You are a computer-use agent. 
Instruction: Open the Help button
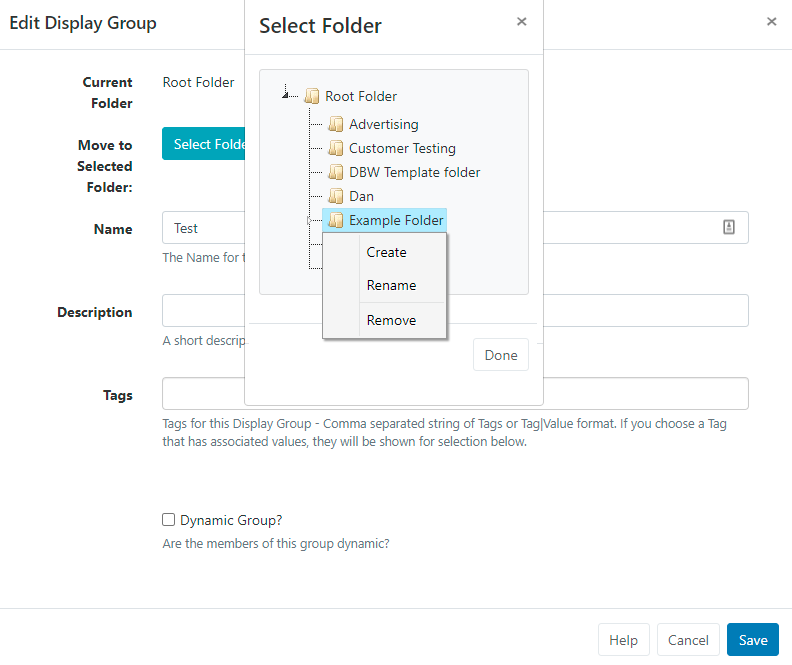(623, 640)
